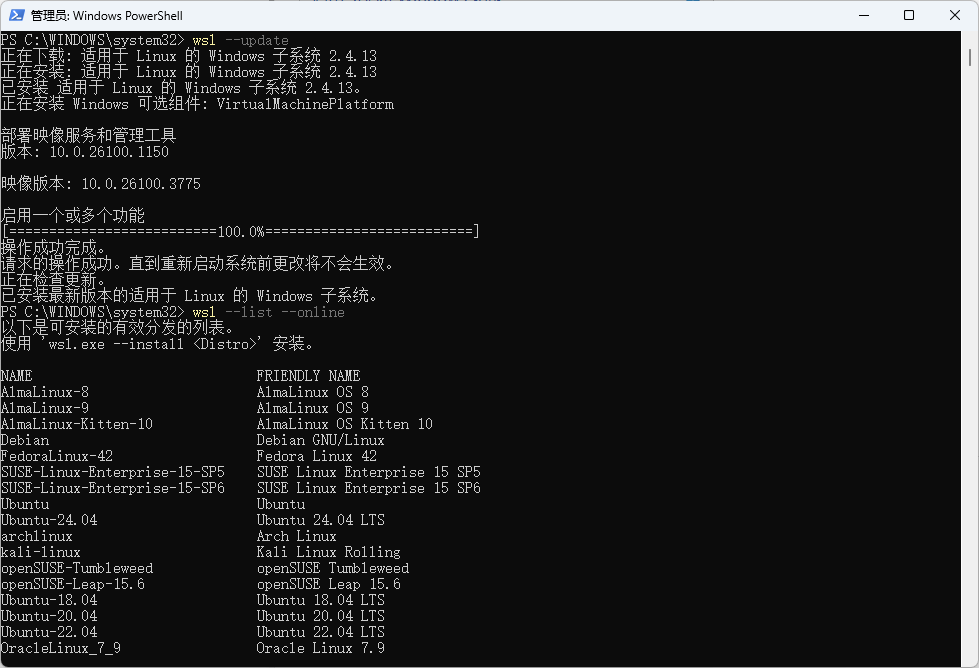Click friendly name 'openSUSE Leap 15.6'
The image size is (979, 668).
pyautogui.click(x=328, y=584)
